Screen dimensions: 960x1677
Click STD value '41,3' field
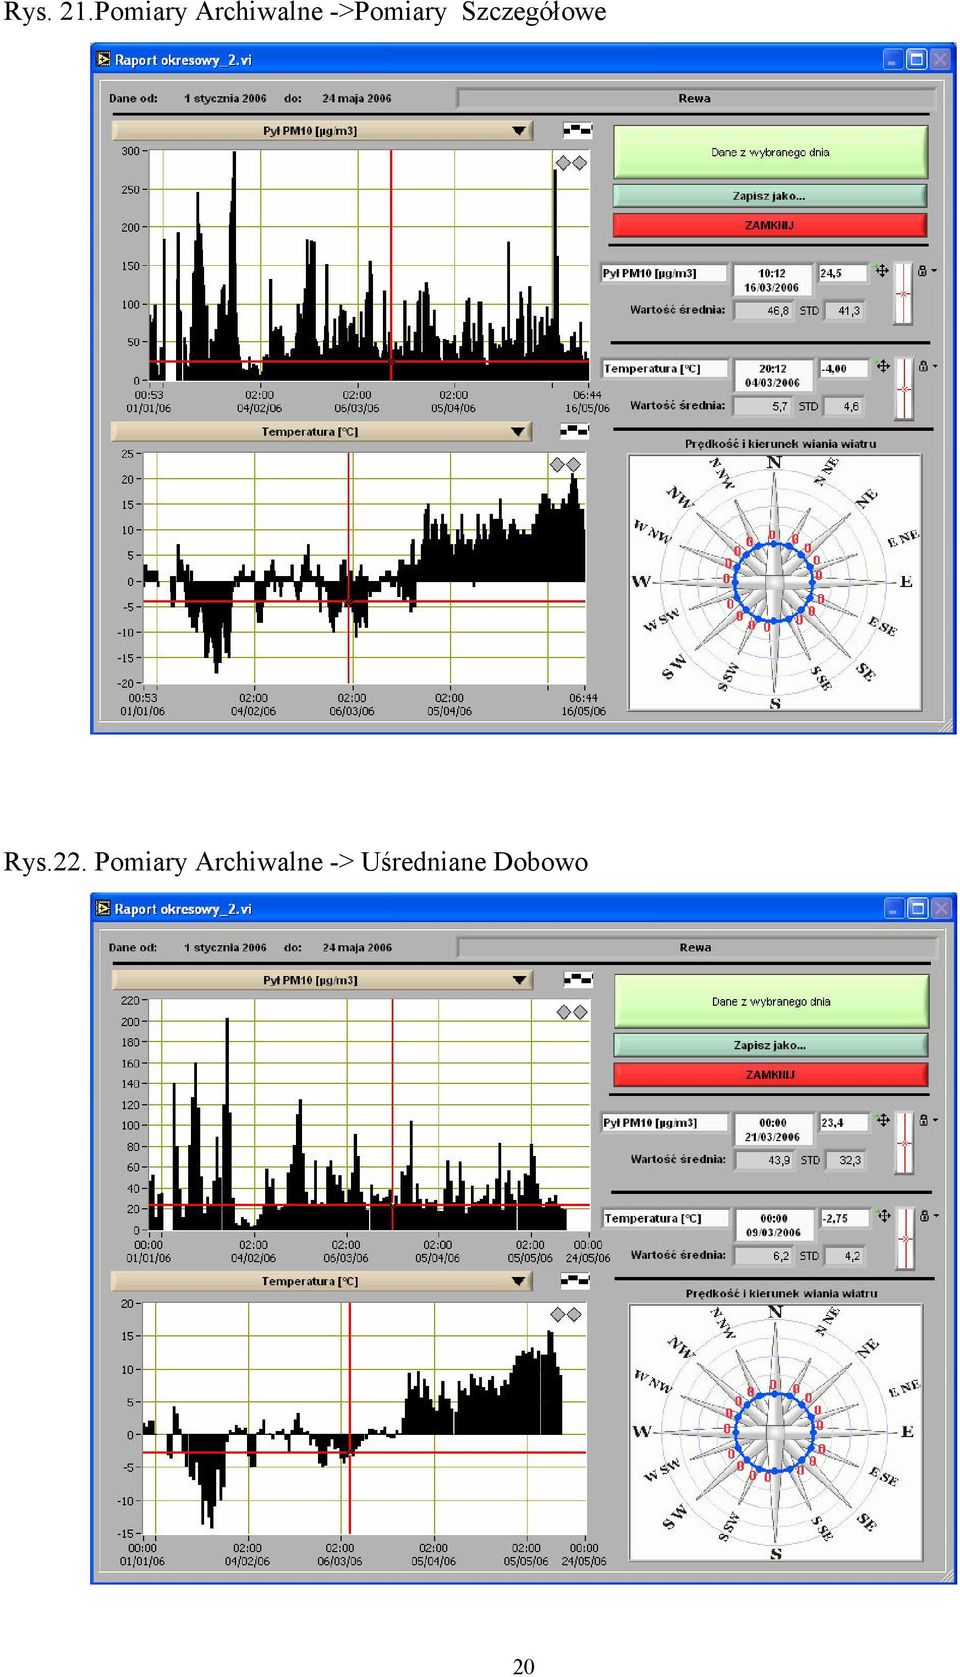(x=845, y=311)
